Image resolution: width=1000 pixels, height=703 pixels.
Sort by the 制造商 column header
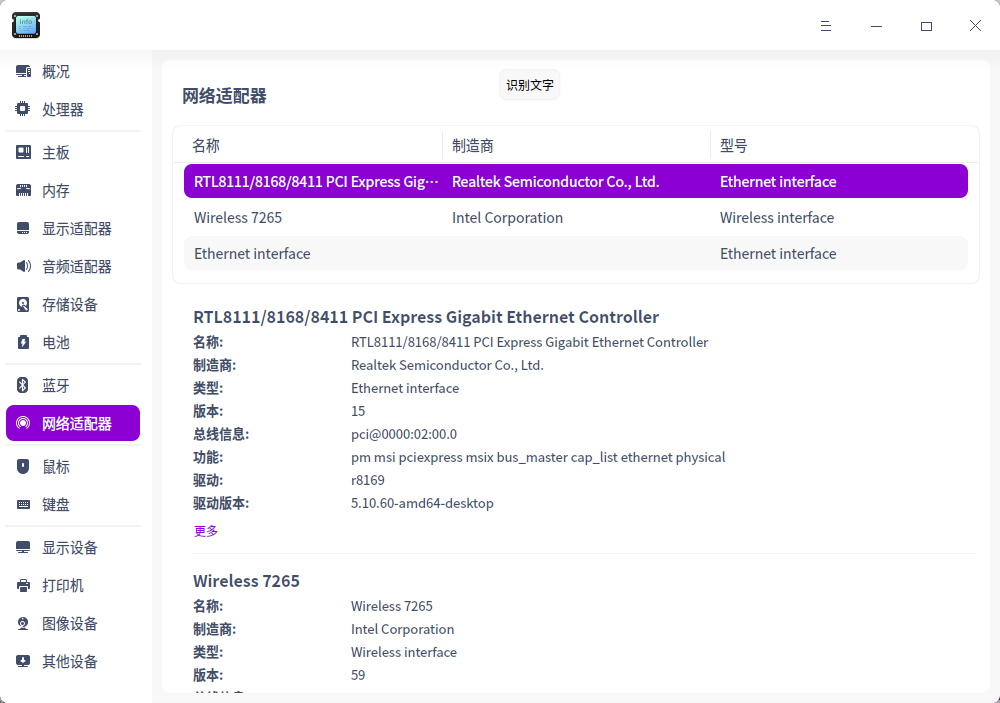click(473, 146)
